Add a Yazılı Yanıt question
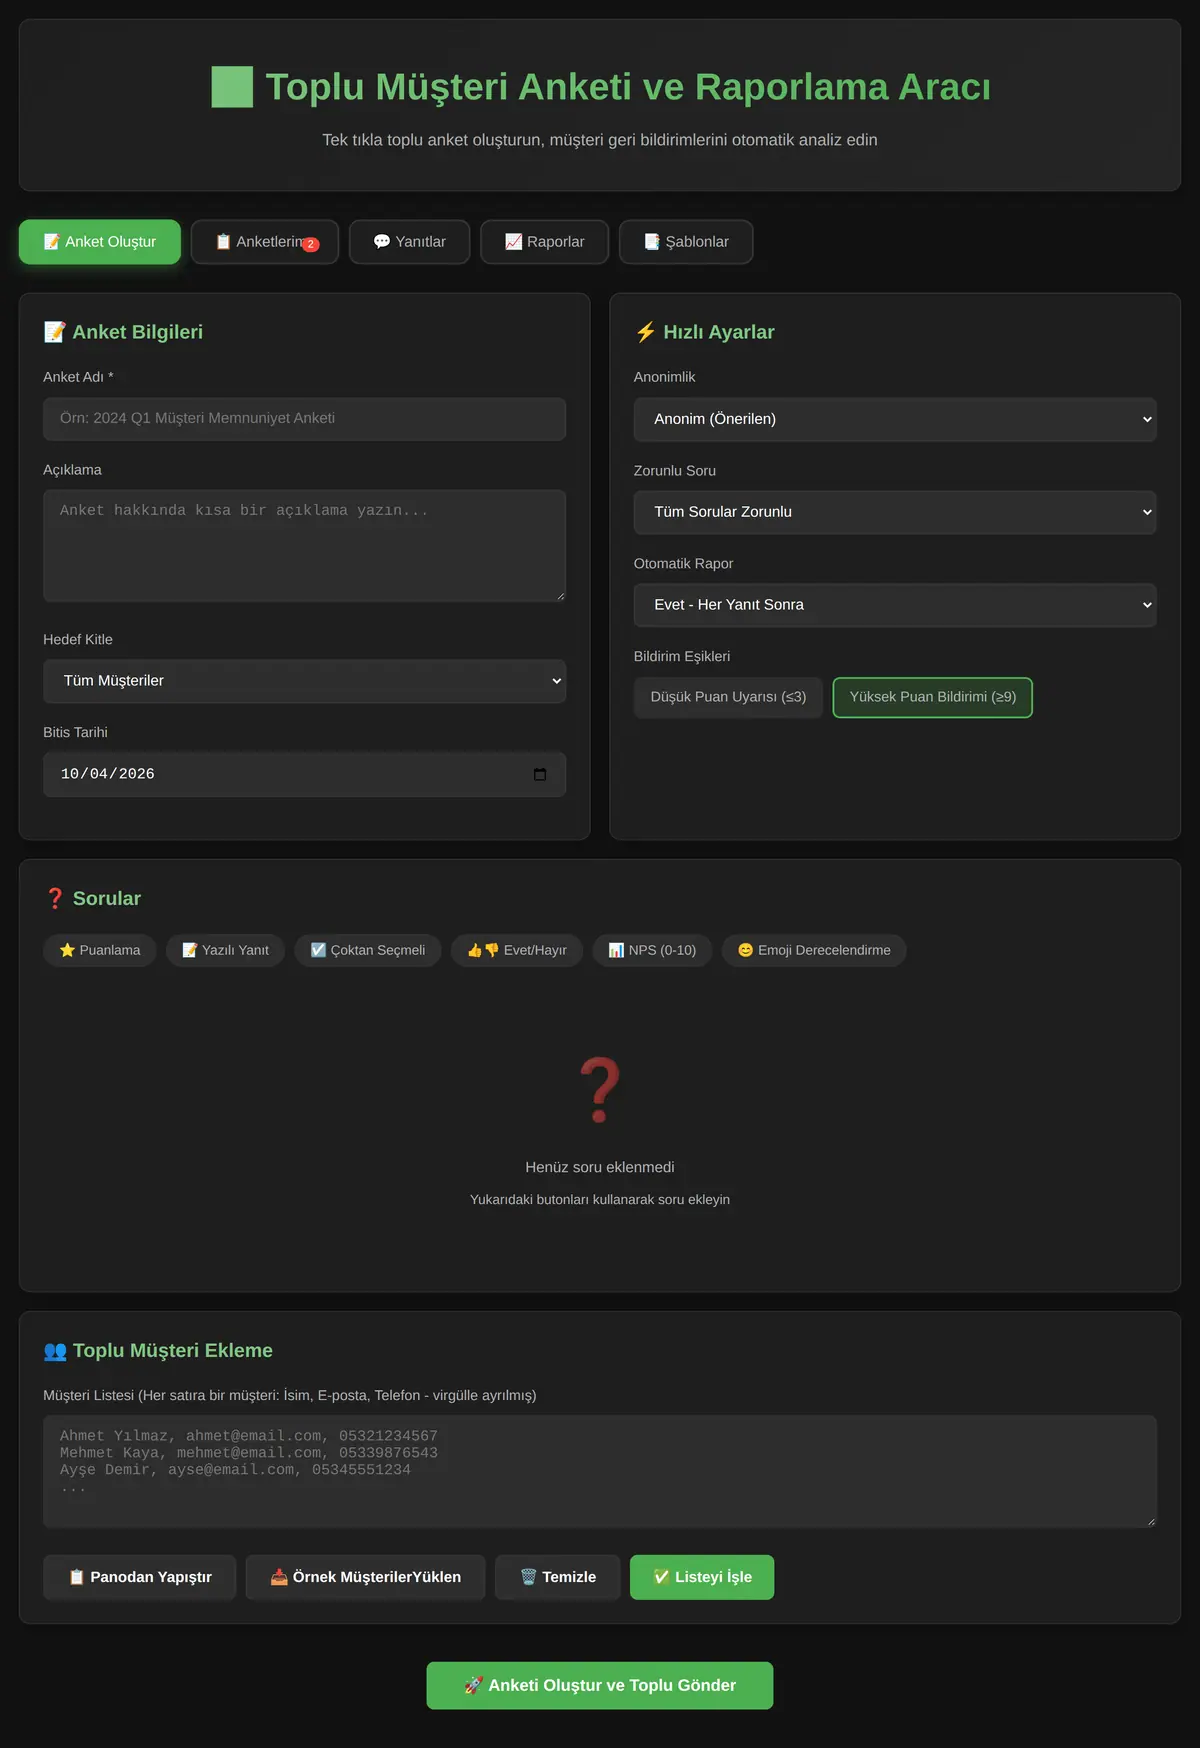The height and width of the screenshot is (1748, 1200). click(225, 950)
